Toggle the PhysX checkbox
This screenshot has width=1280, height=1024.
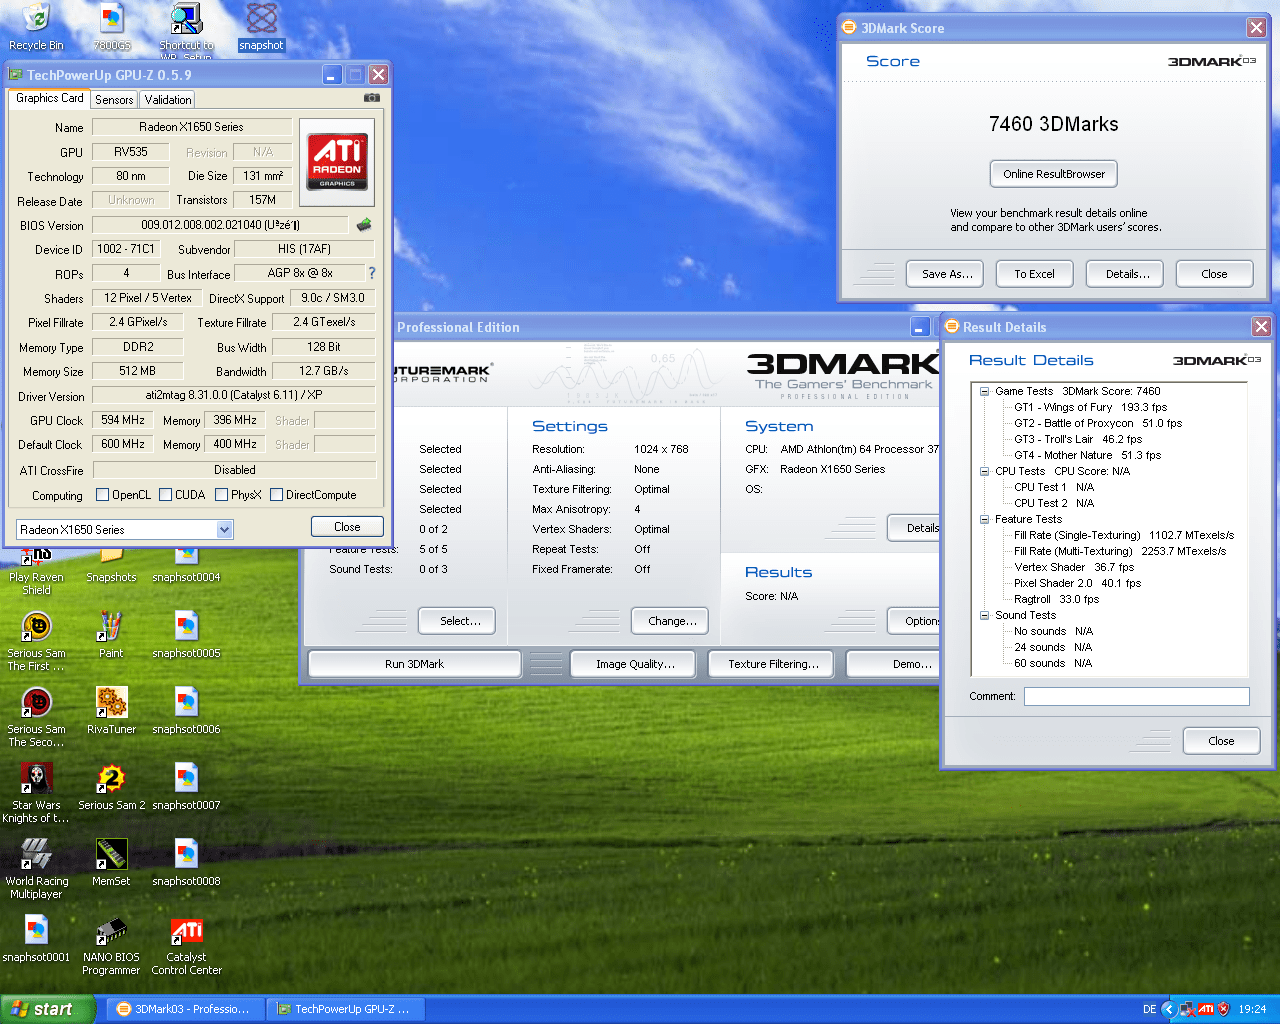pos(222,494)
